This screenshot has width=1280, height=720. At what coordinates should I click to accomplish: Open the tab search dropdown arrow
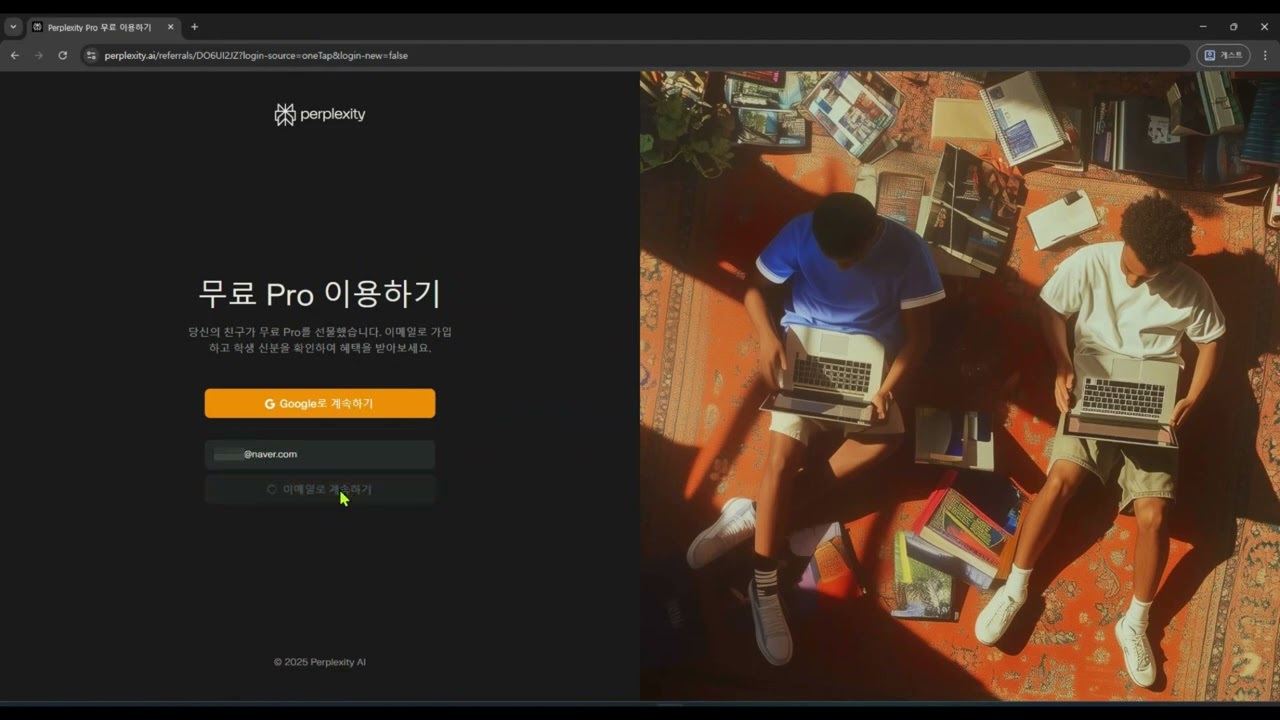pyautogui.click(x=13, y=27)
